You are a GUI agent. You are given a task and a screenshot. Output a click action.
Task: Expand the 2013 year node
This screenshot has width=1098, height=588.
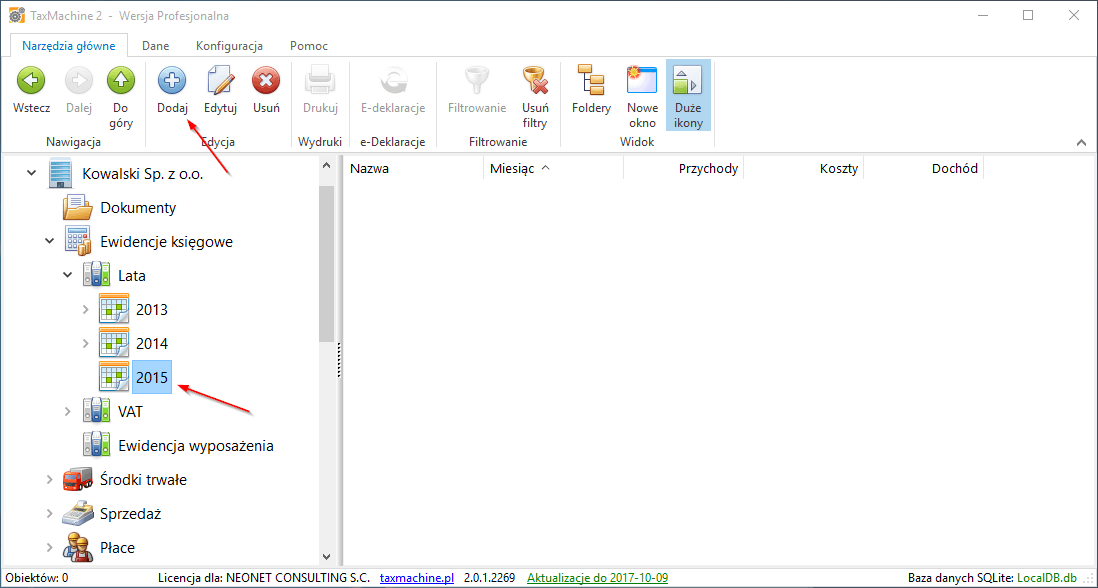[86, 310]
